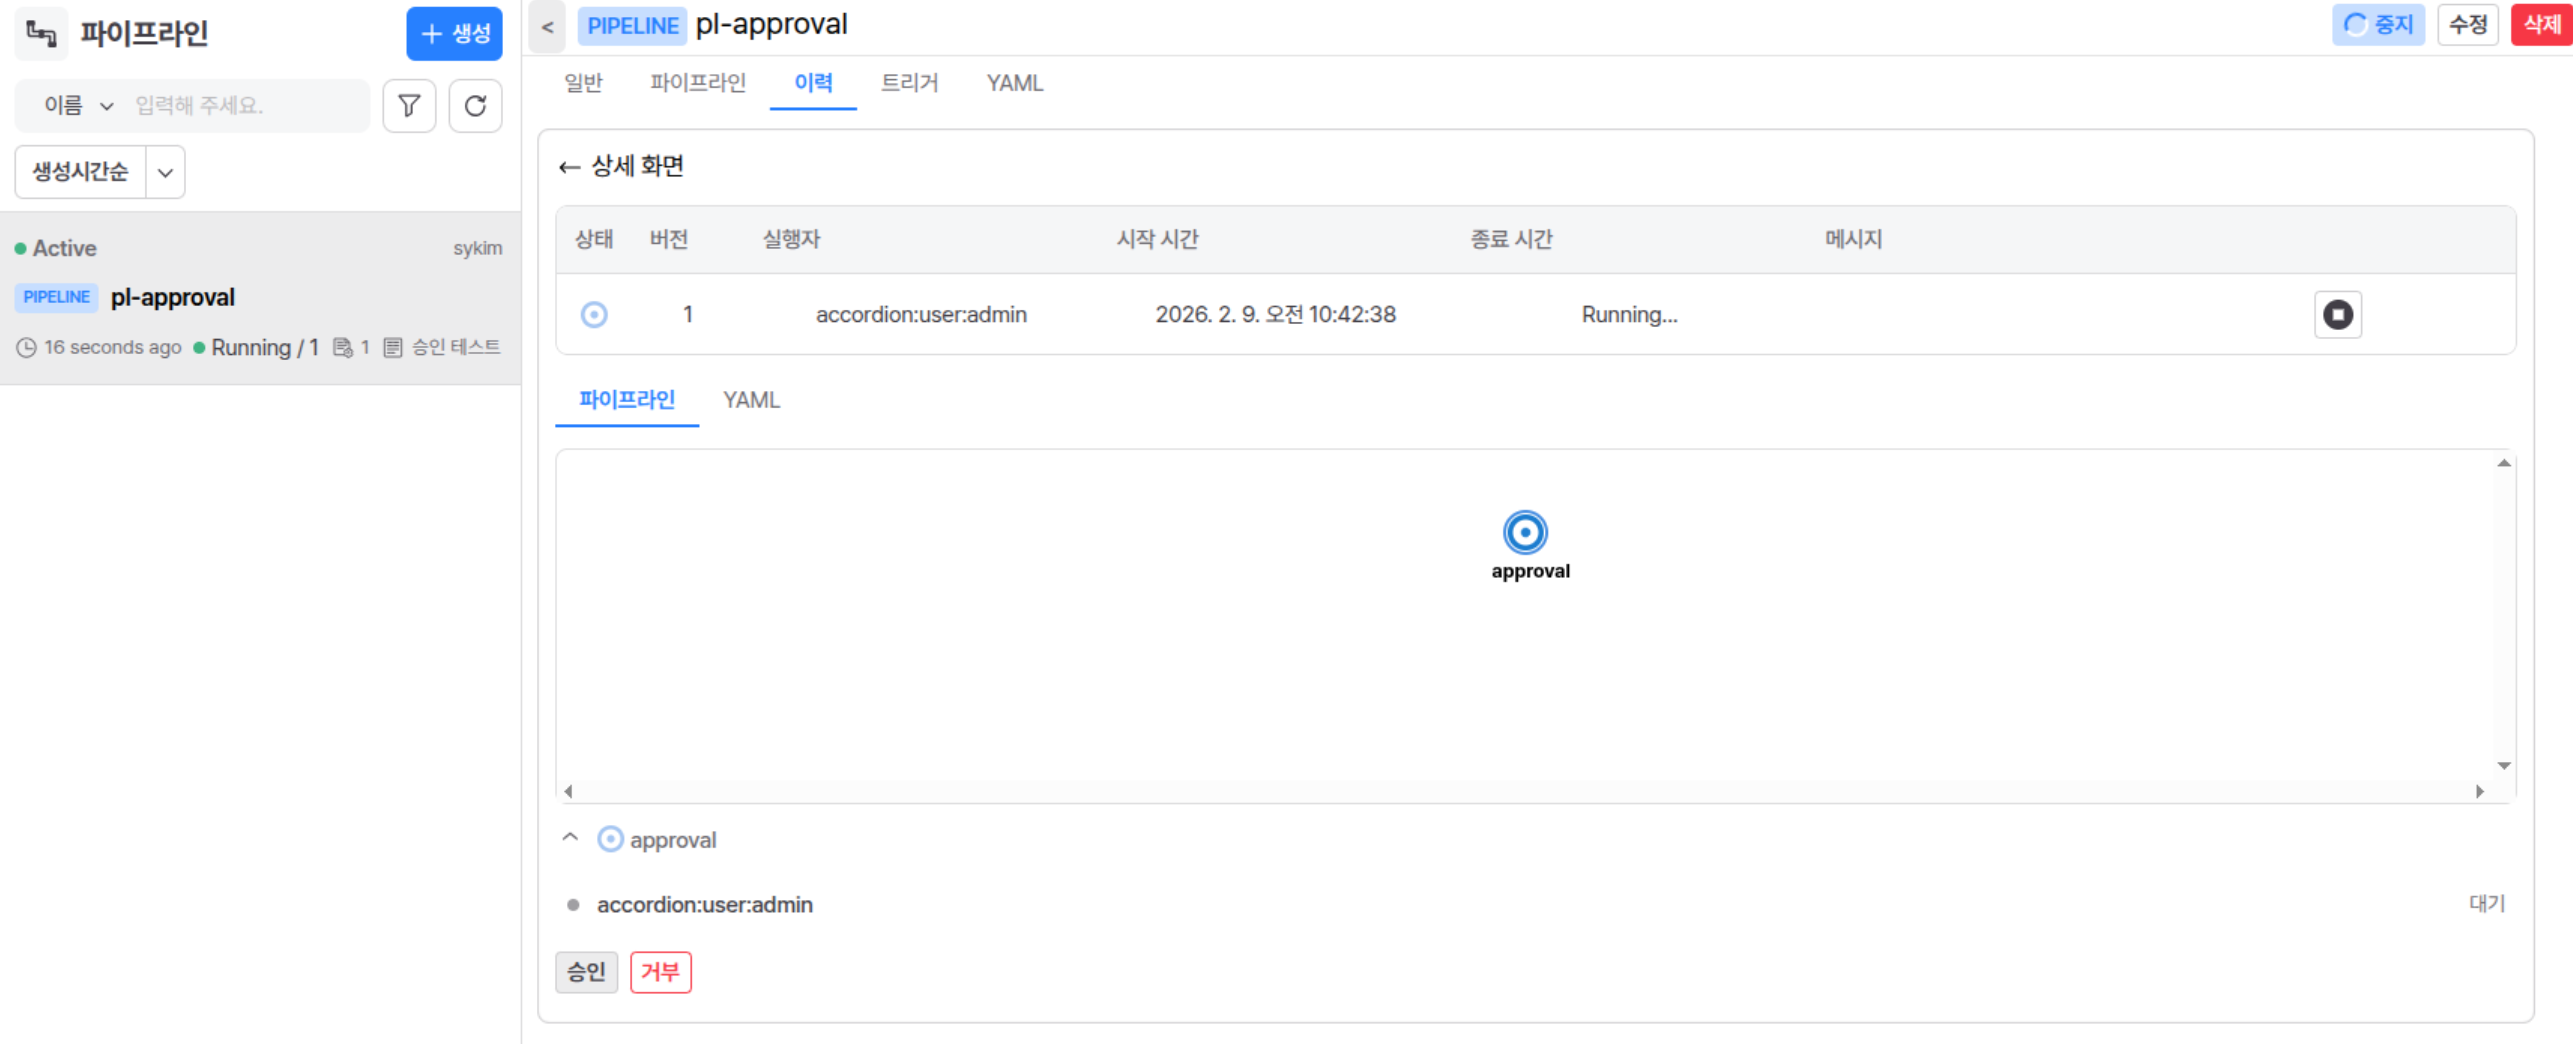Collapse the sidebar with the back chevron

coord(547,26)
